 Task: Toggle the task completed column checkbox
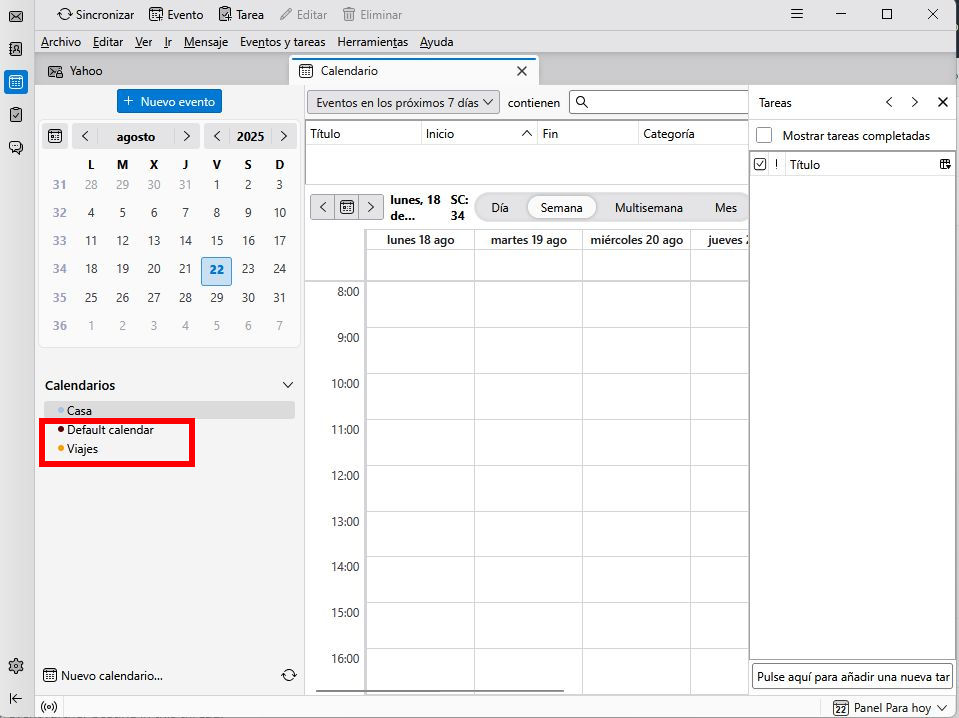click(760, 164)
